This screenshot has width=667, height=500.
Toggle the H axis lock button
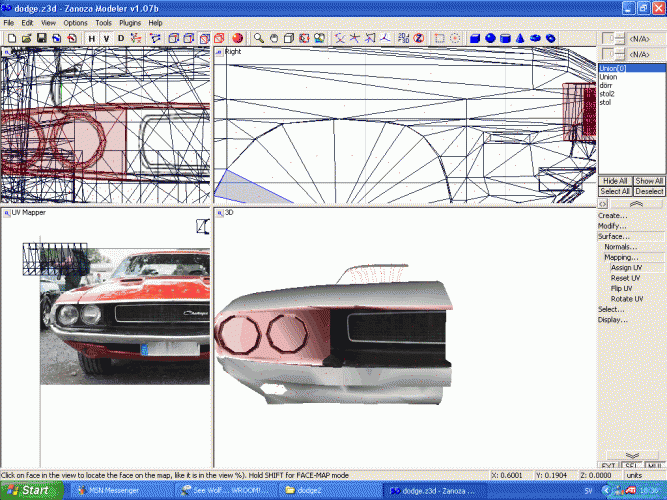pos(90,38)
